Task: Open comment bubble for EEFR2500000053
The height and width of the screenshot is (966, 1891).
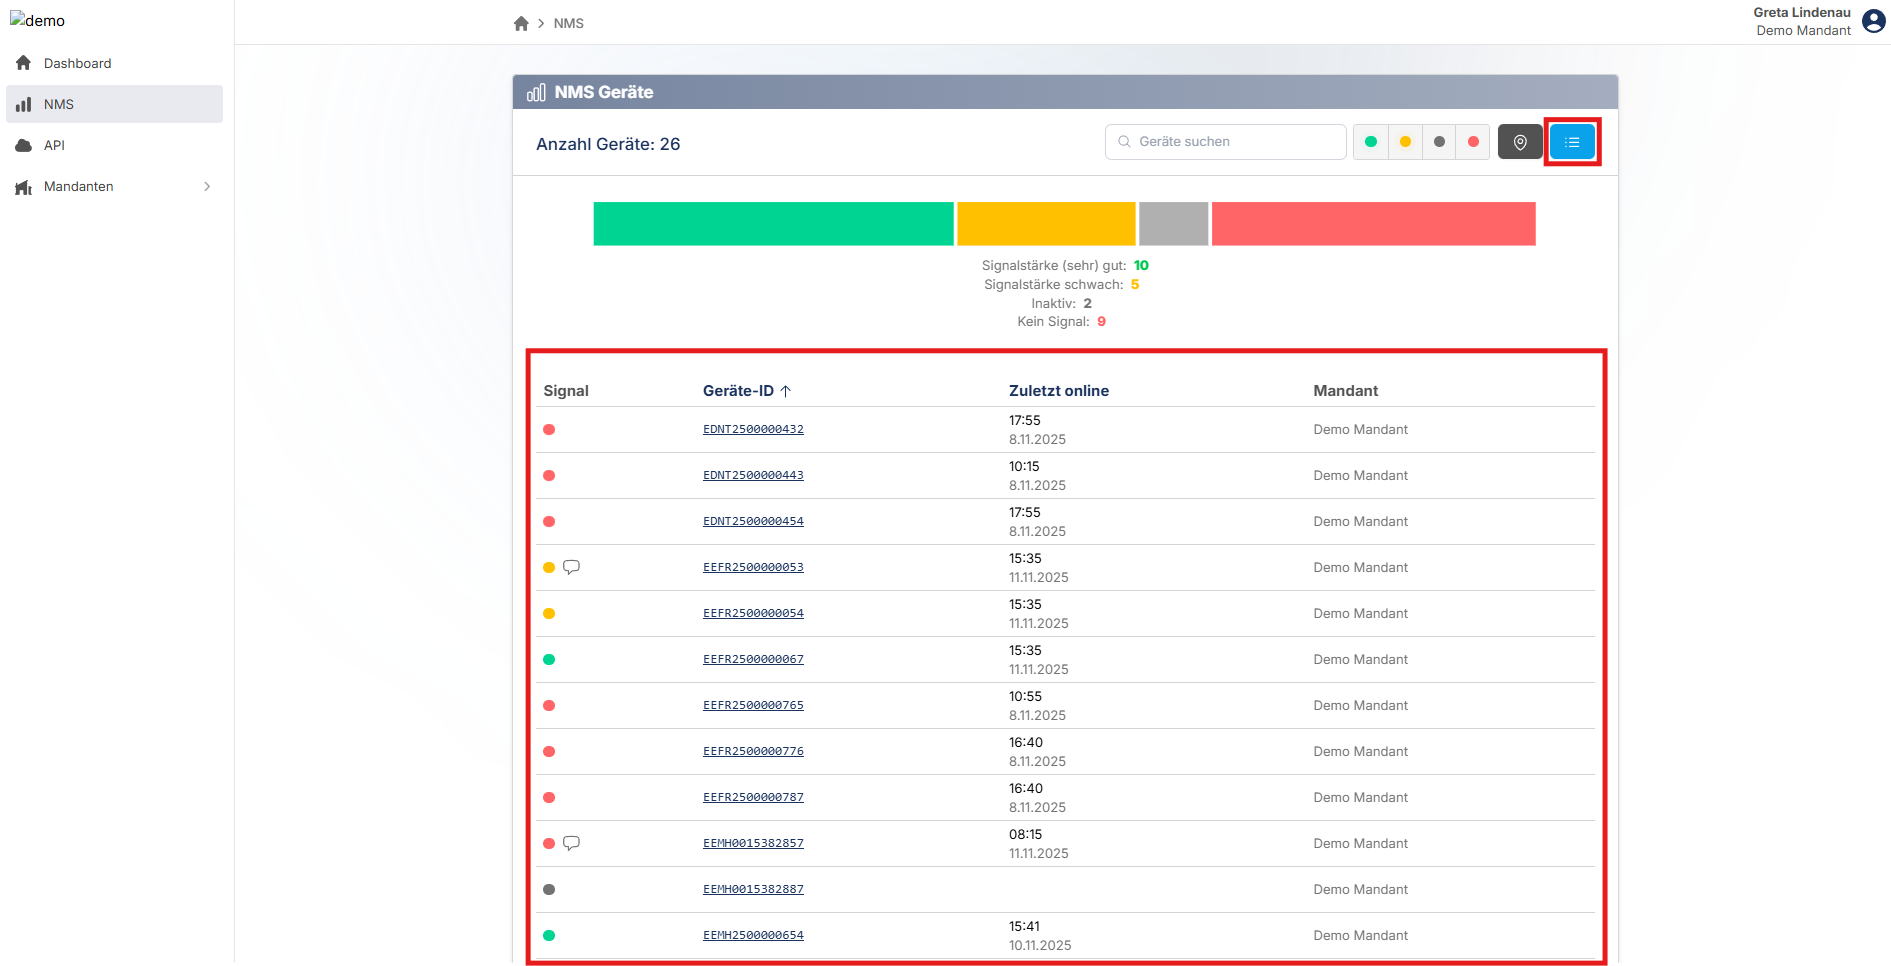Action: (571, 567)
